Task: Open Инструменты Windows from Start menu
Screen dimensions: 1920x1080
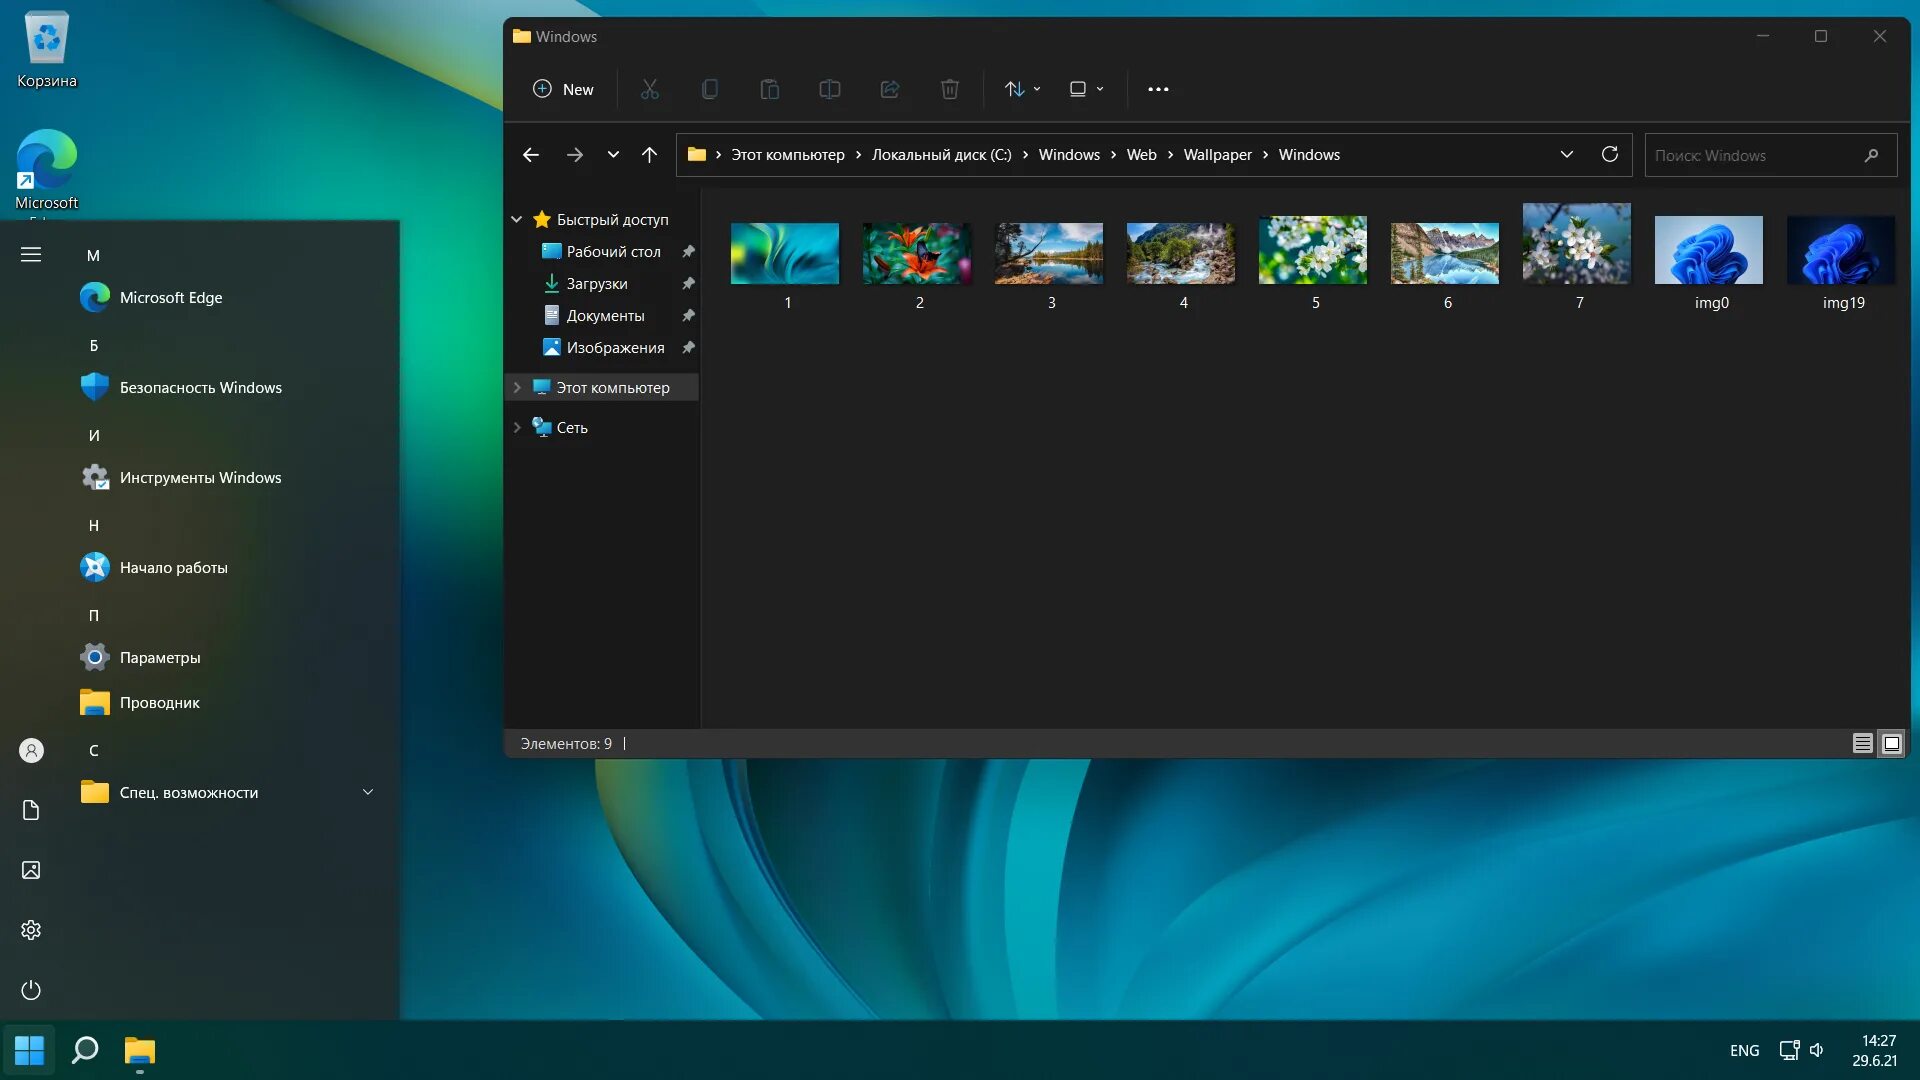Action: click(x=200, y=476)
